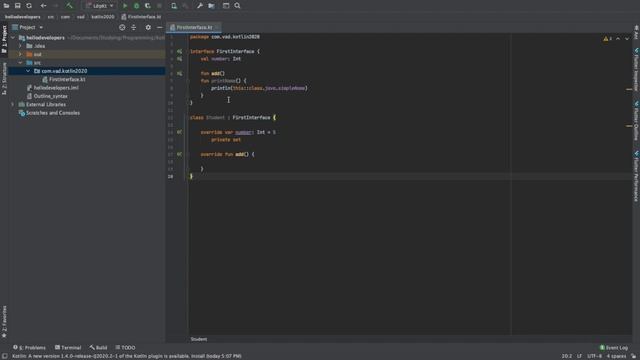
Task: Open Project Structure icon
Action: [x=211, y=6]
